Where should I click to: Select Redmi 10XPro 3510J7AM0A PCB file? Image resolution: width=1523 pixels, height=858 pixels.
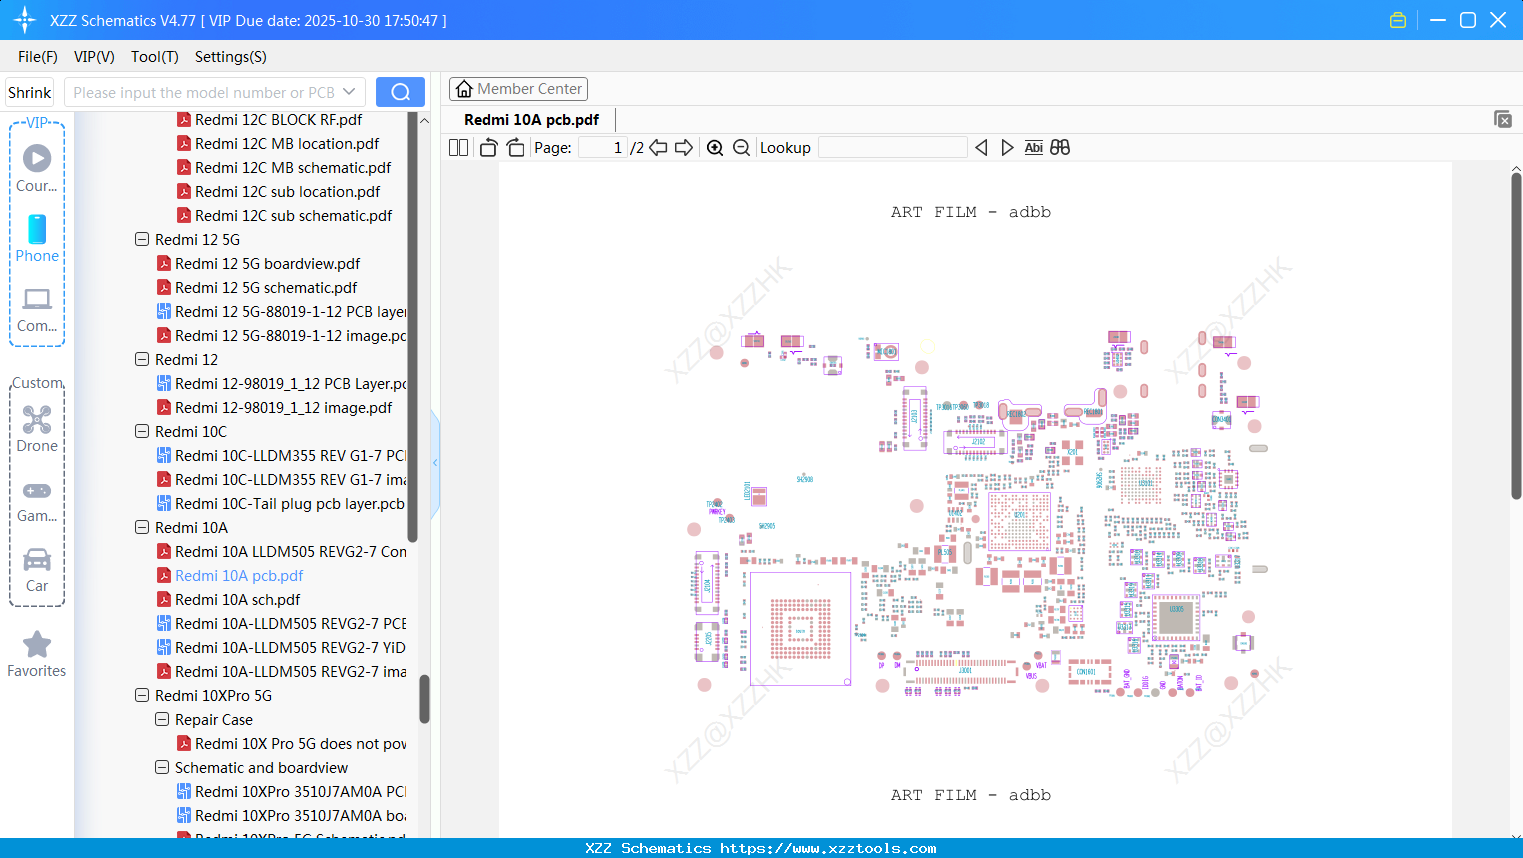tap(300, 792)
